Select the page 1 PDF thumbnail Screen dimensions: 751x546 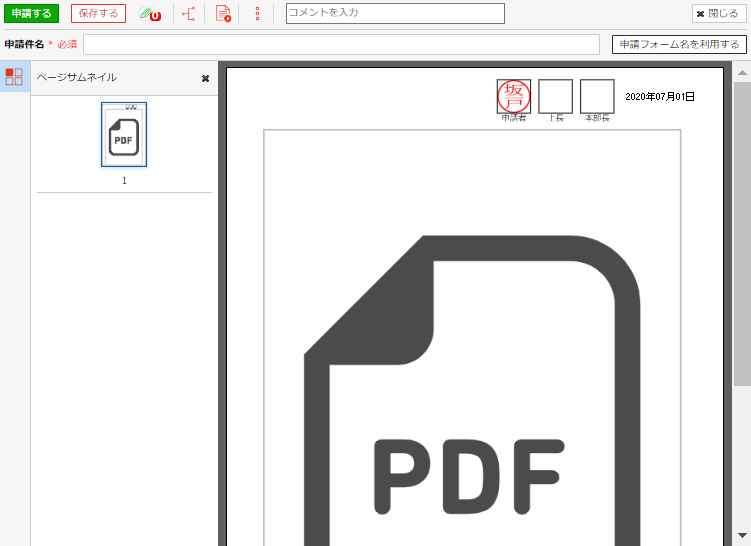(x=124, y=135)
